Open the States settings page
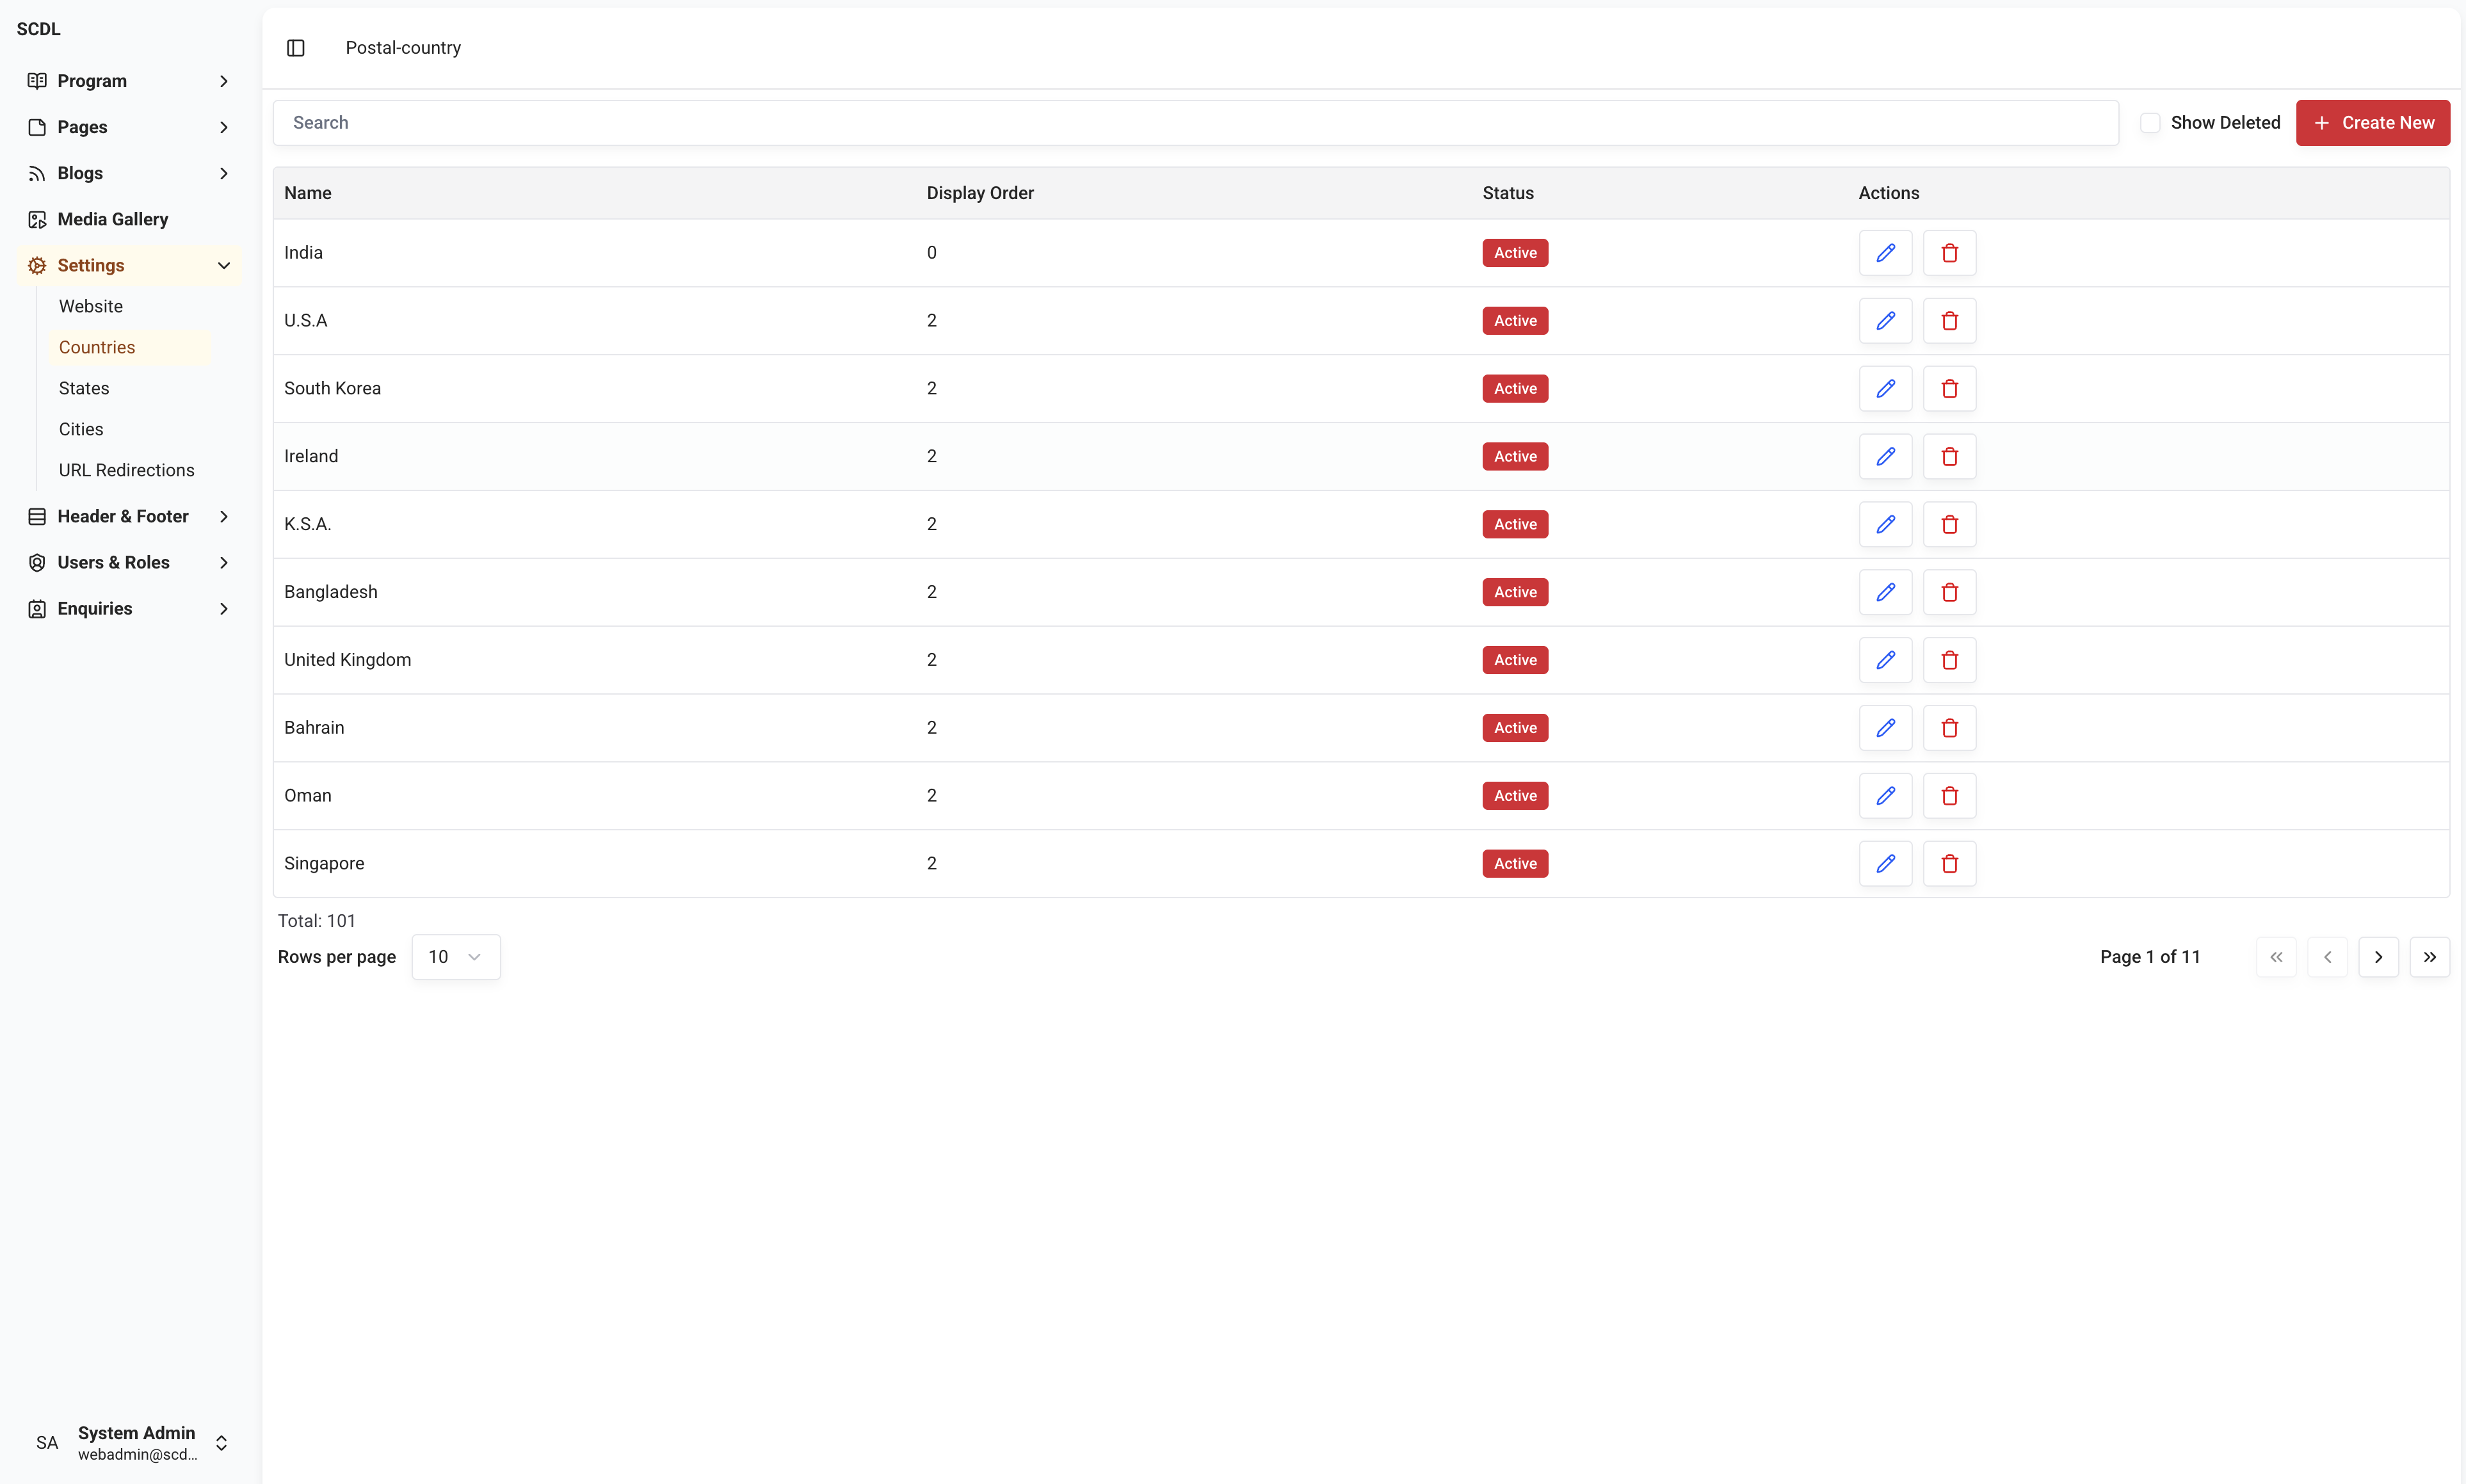 coord(84,388)
